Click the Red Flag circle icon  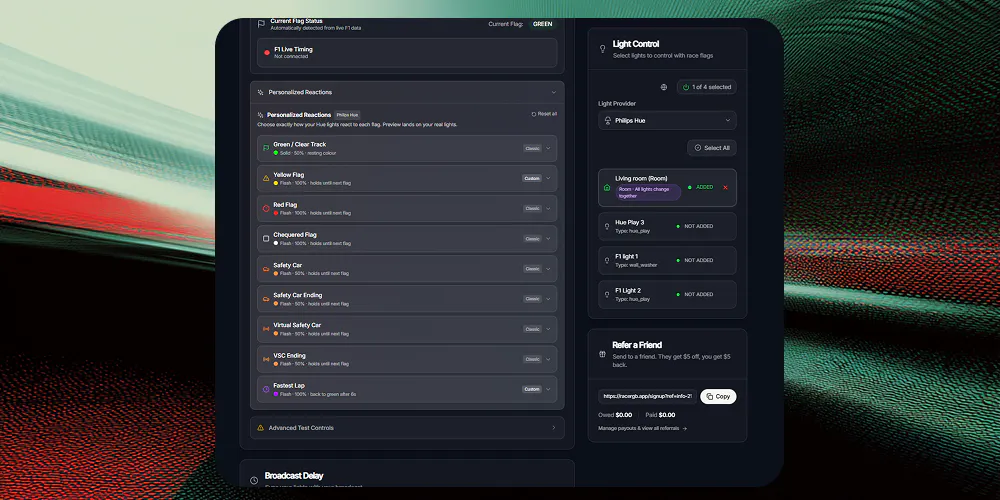266,209
